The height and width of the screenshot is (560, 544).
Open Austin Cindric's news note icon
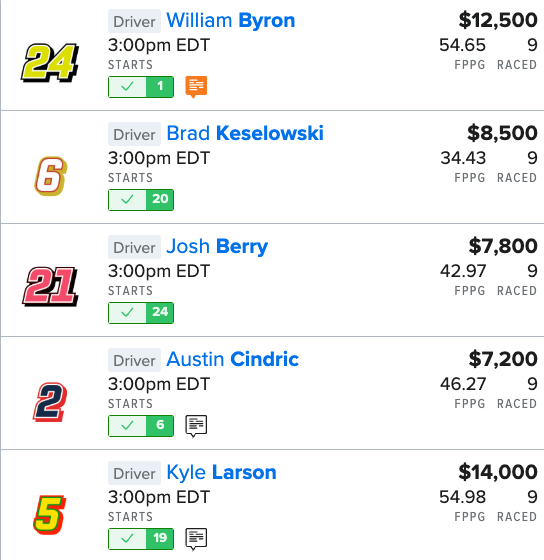pos(196,426)
